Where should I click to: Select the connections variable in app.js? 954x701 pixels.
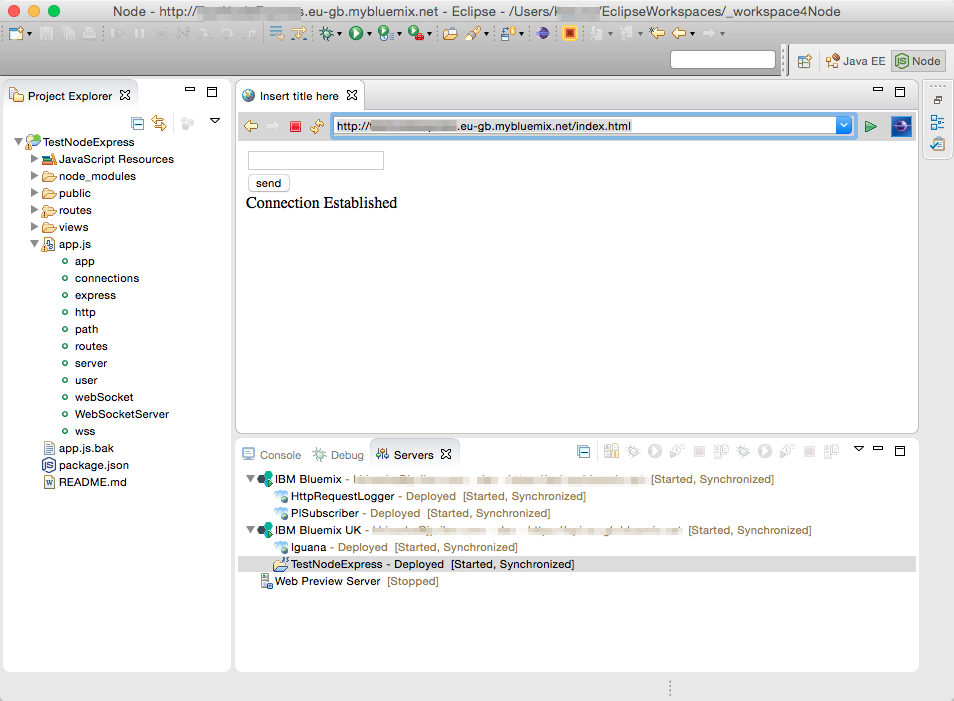point(107,278)
